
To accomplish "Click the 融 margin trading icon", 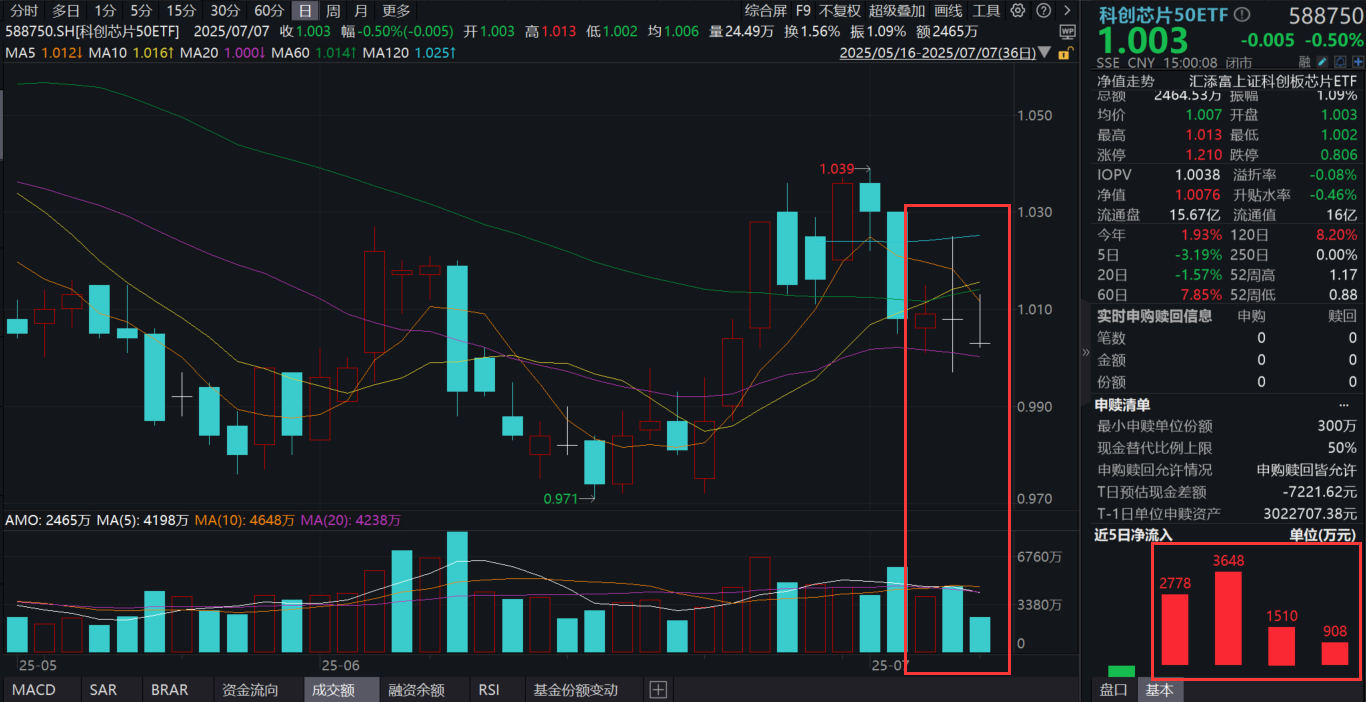I will click(1305, 61).
